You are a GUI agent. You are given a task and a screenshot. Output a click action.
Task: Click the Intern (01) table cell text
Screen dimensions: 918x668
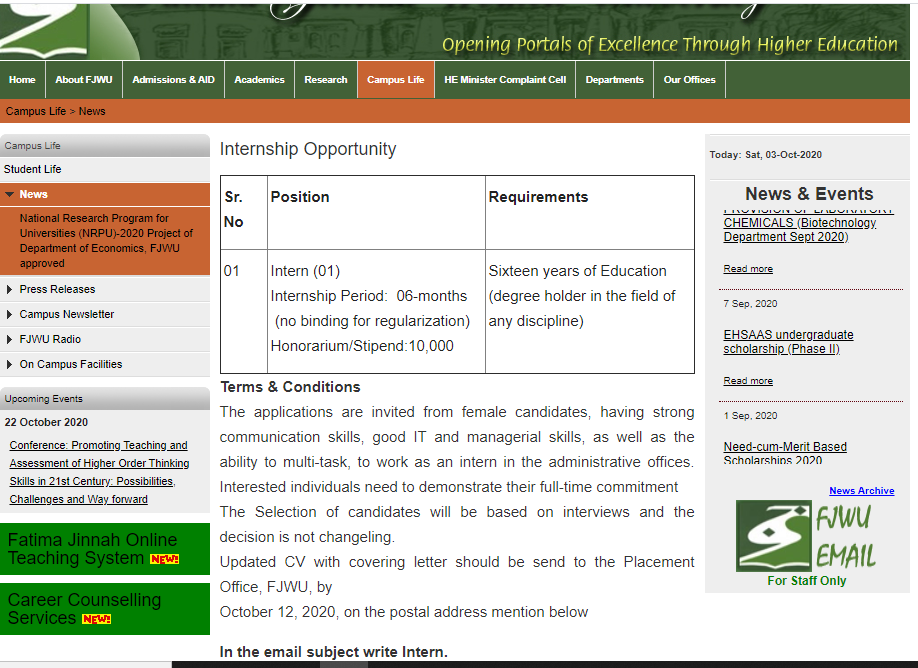(x=305, y=271)
